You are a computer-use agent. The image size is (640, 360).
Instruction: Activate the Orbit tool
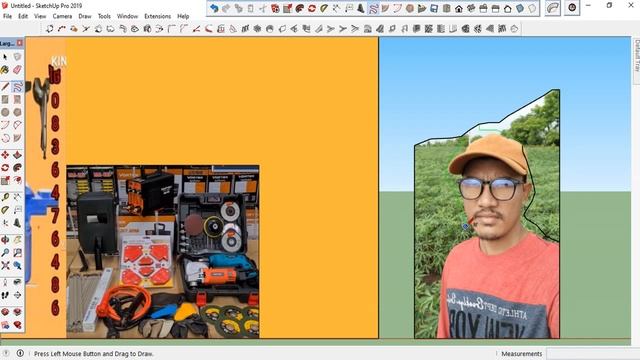click(5, 240)
